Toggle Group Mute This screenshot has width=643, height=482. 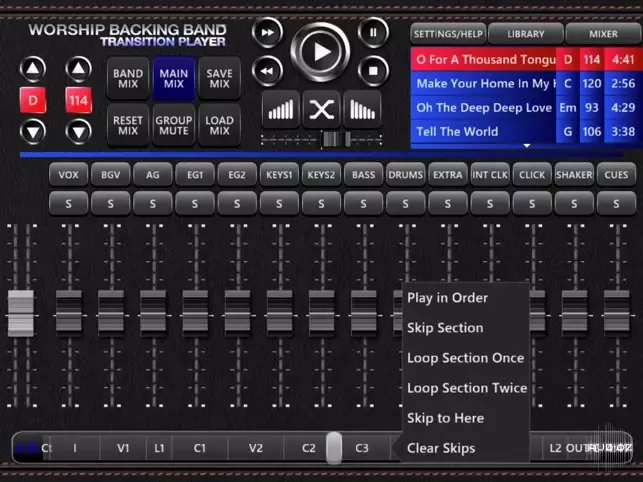point(174,125)
